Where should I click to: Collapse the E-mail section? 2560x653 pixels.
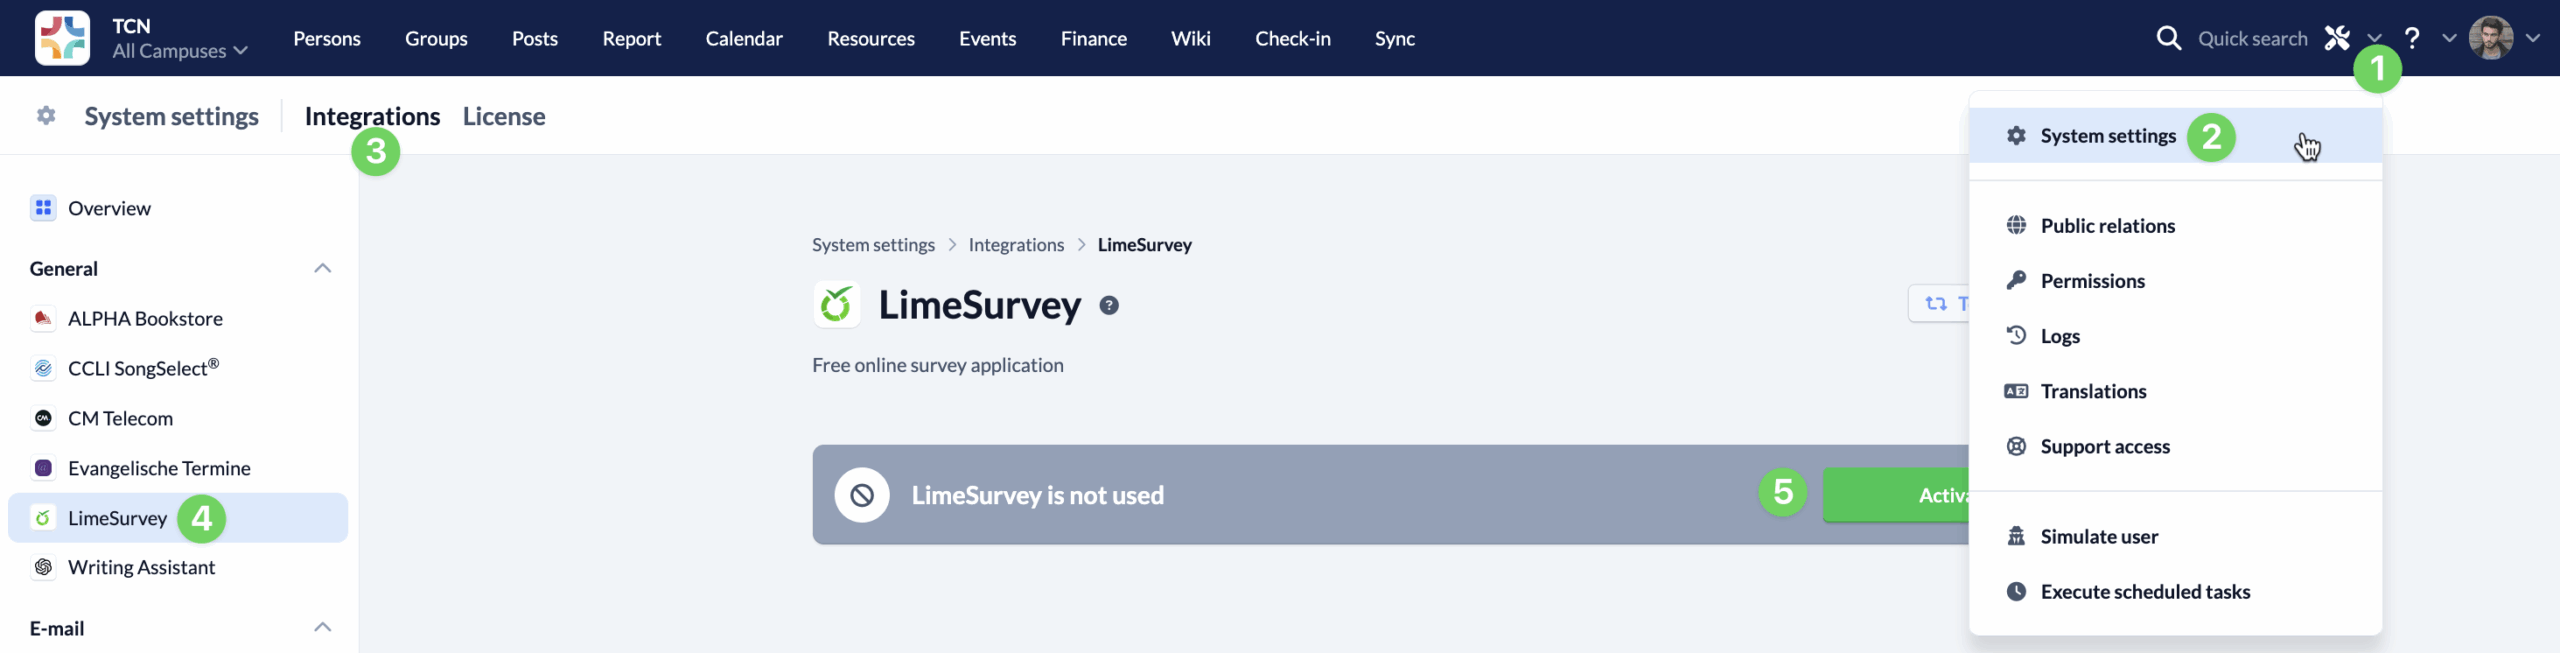[x=322, y=628]
